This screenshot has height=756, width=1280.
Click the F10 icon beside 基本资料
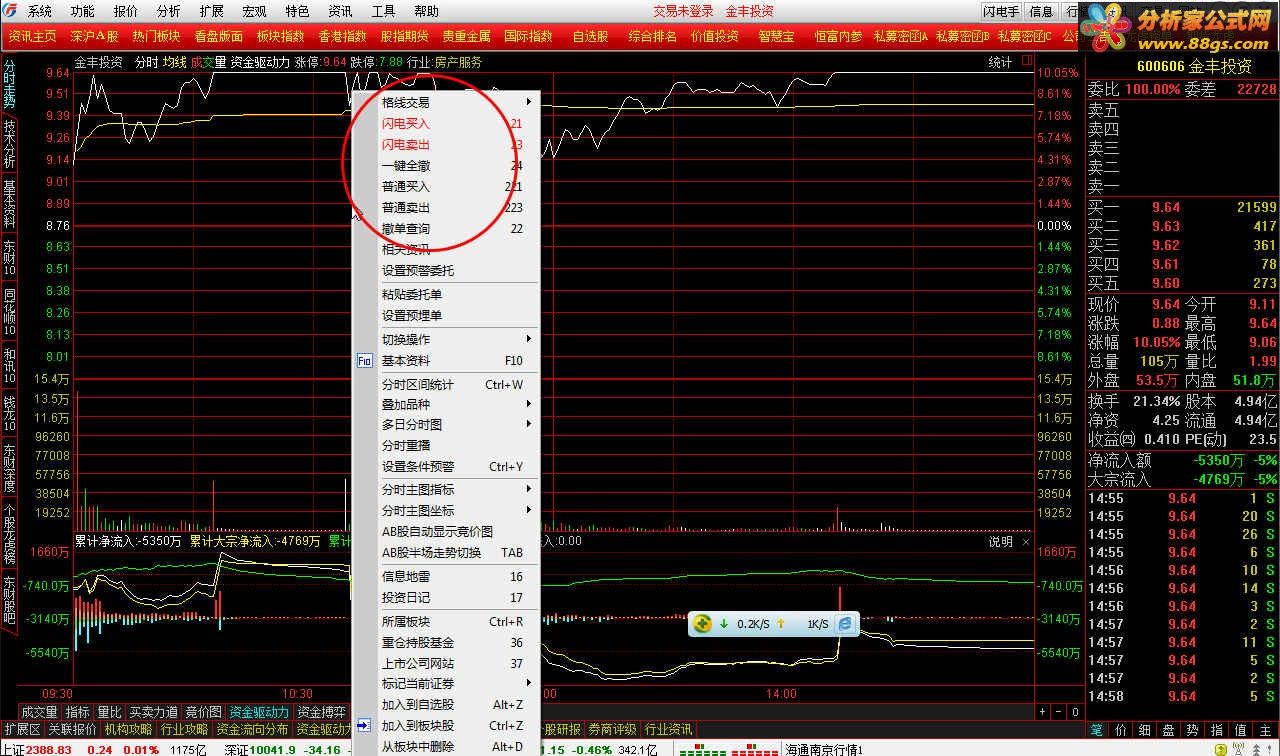364,361
